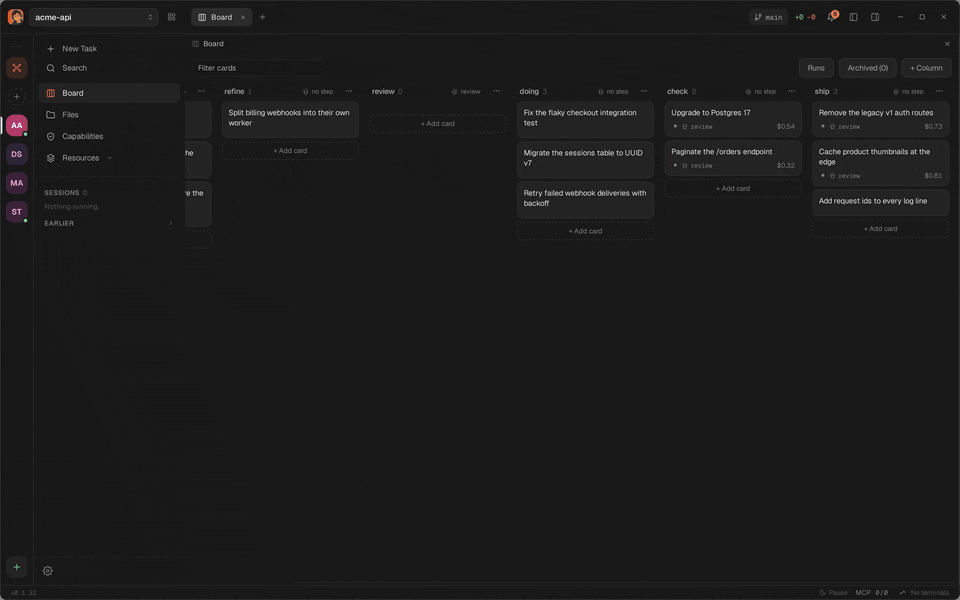The image size is (960, 600).
Task: Click the Filter cards input field
Action: [258, 68]
